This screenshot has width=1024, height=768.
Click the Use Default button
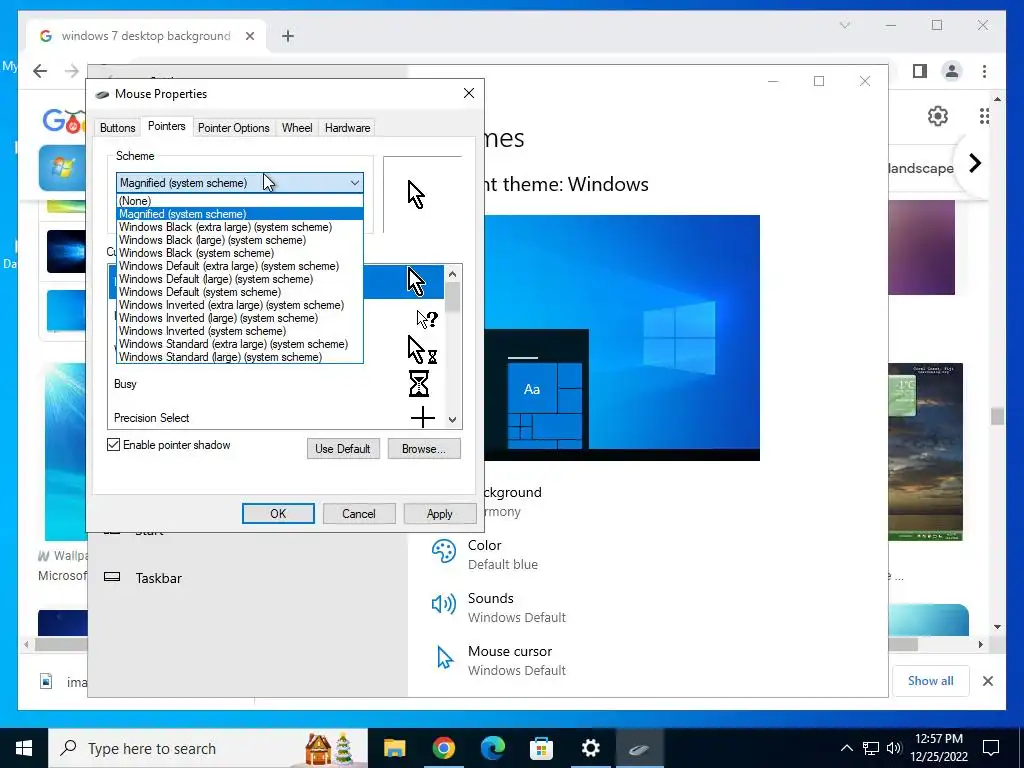[x=343, y=449]
